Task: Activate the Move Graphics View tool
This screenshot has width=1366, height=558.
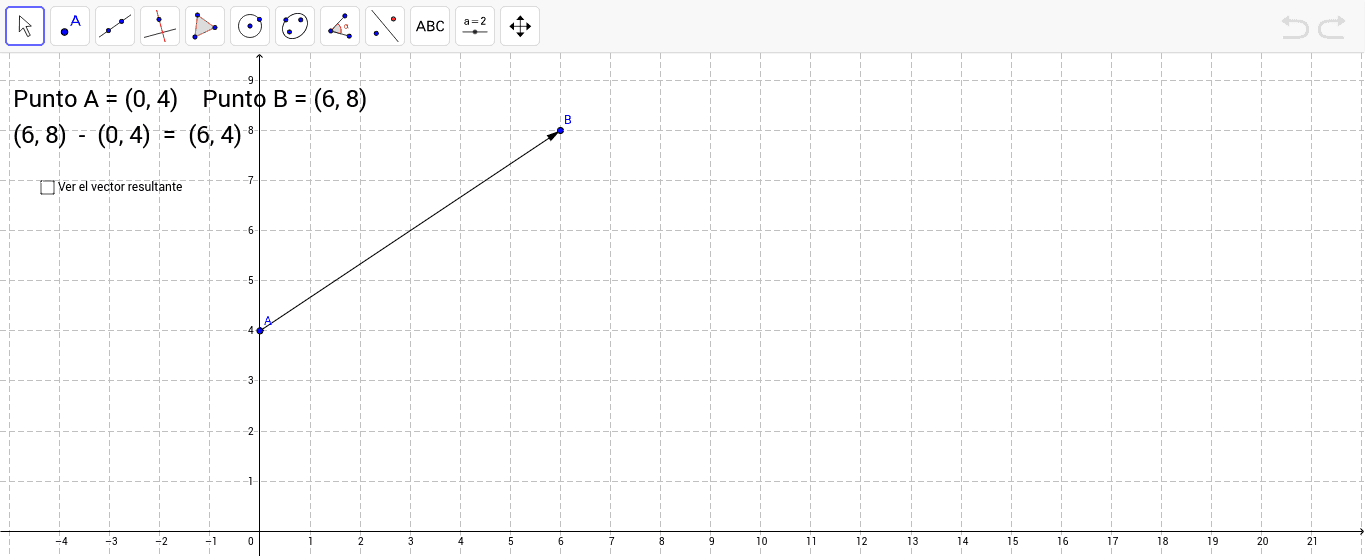Action: pos(520,26)
